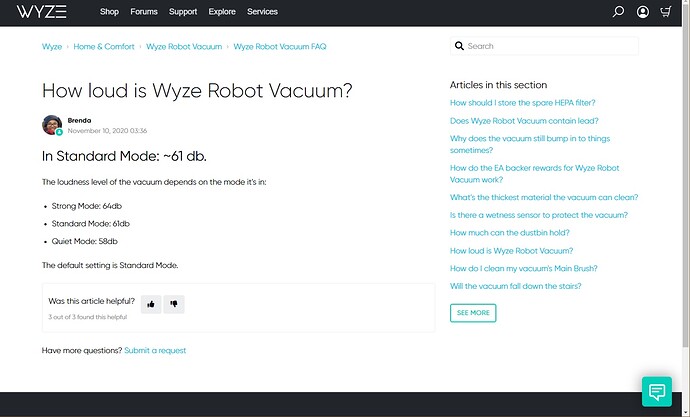Image resolution: width=690 pixels, height=417 pixels.
Task: Go to Wyze Robot Vacuum breadcrumb
Action: [x=184, y=47]
